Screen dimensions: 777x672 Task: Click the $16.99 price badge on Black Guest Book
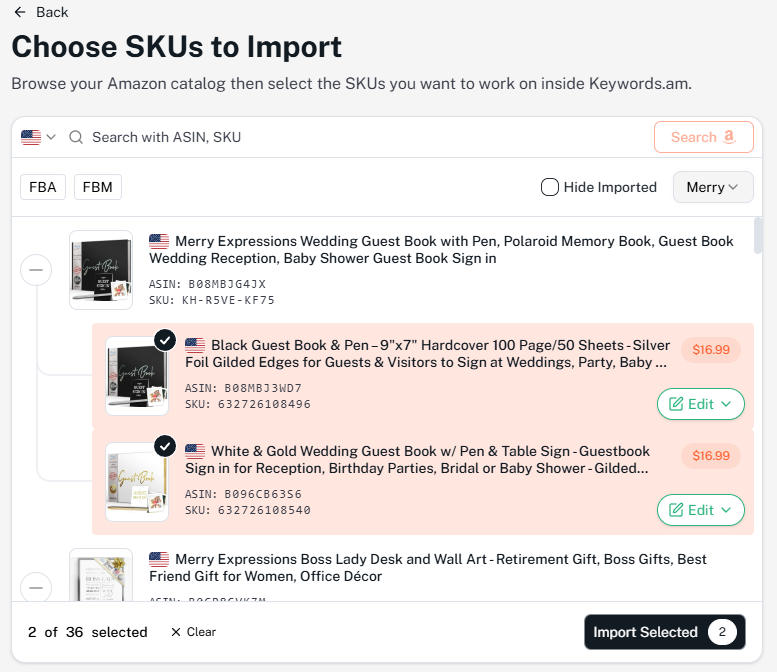tap(712, 350)
